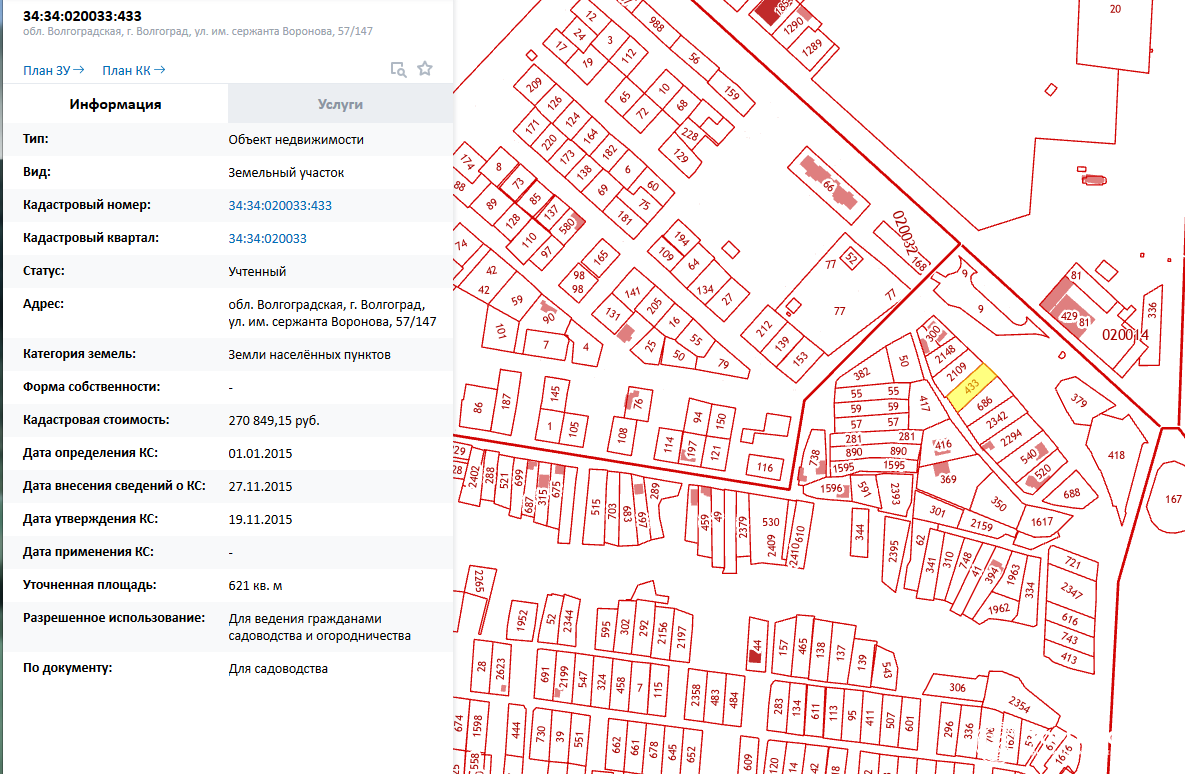Select parcel 530 on the map
This screenshot has width=1185, height=774.
(770, 522)
